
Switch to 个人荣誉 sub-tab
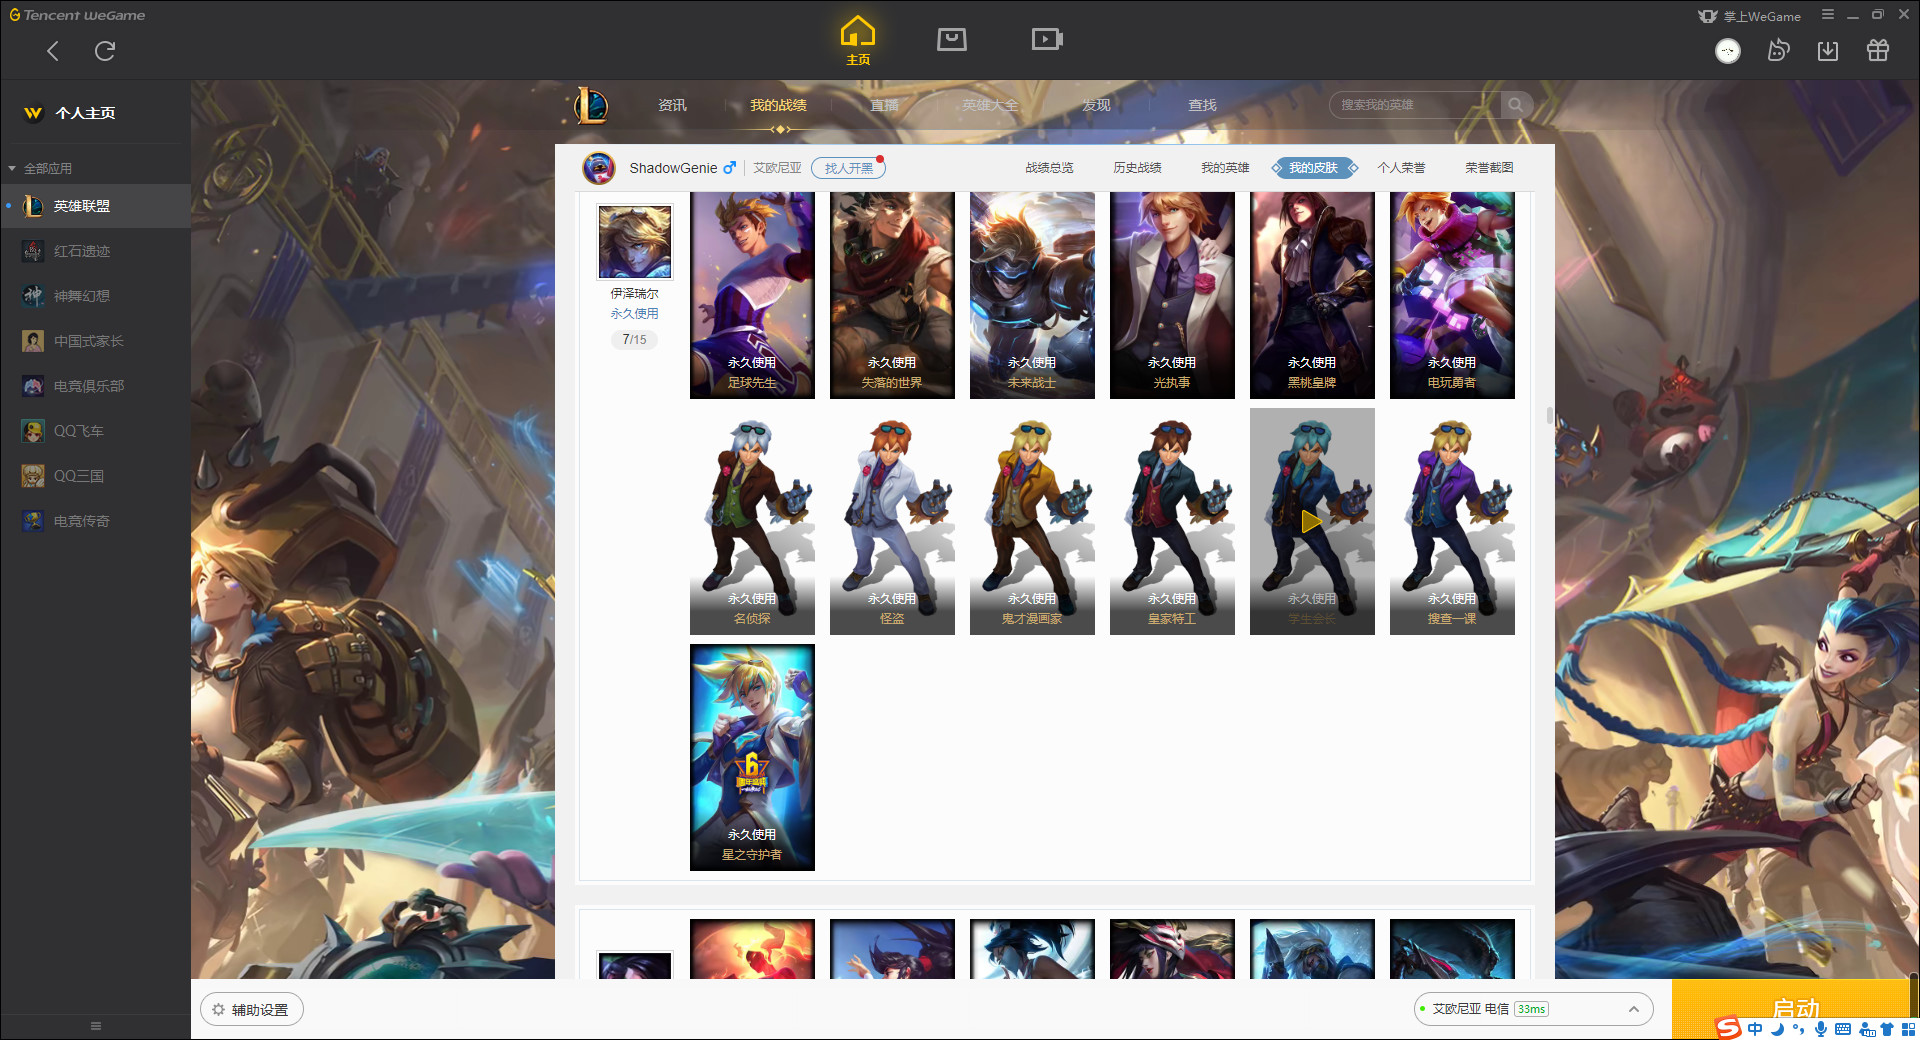pyautogui.click(x=1401, y=168)
